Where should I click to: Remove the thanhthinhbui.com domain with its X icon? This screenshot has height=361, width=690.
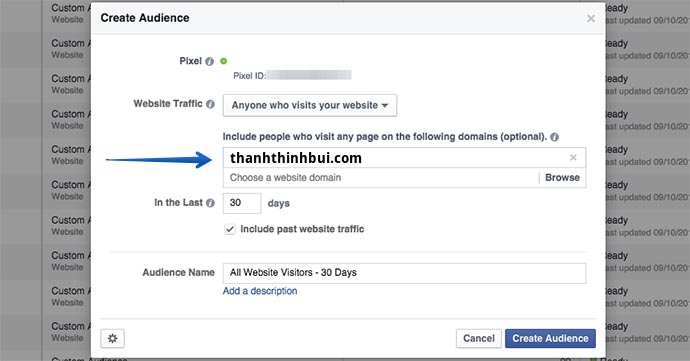(x=573, y=158)
